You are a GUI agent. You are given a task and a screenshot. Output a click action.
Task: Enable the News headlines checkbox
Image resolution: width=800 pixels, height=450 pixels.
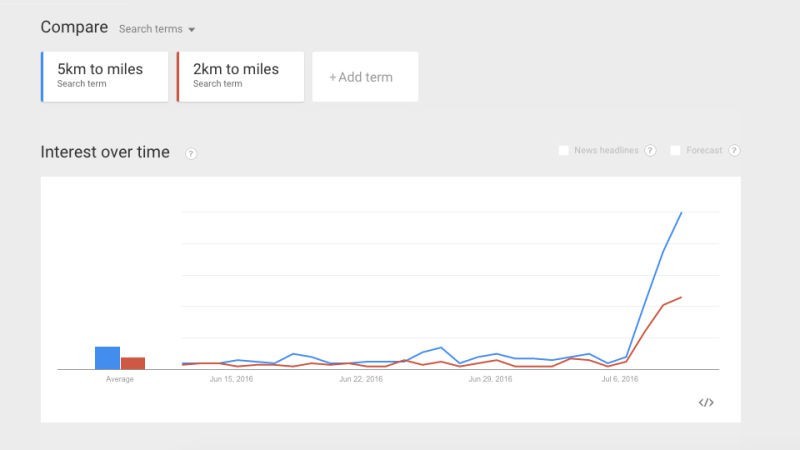[564, 151]
